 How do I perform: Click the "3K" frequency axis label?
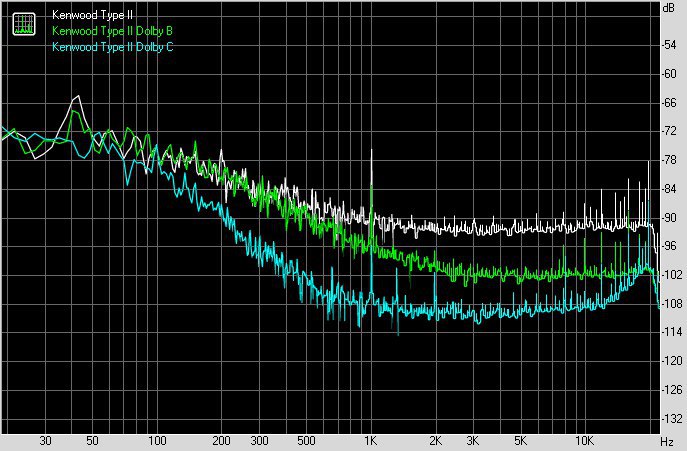[473, 440]
